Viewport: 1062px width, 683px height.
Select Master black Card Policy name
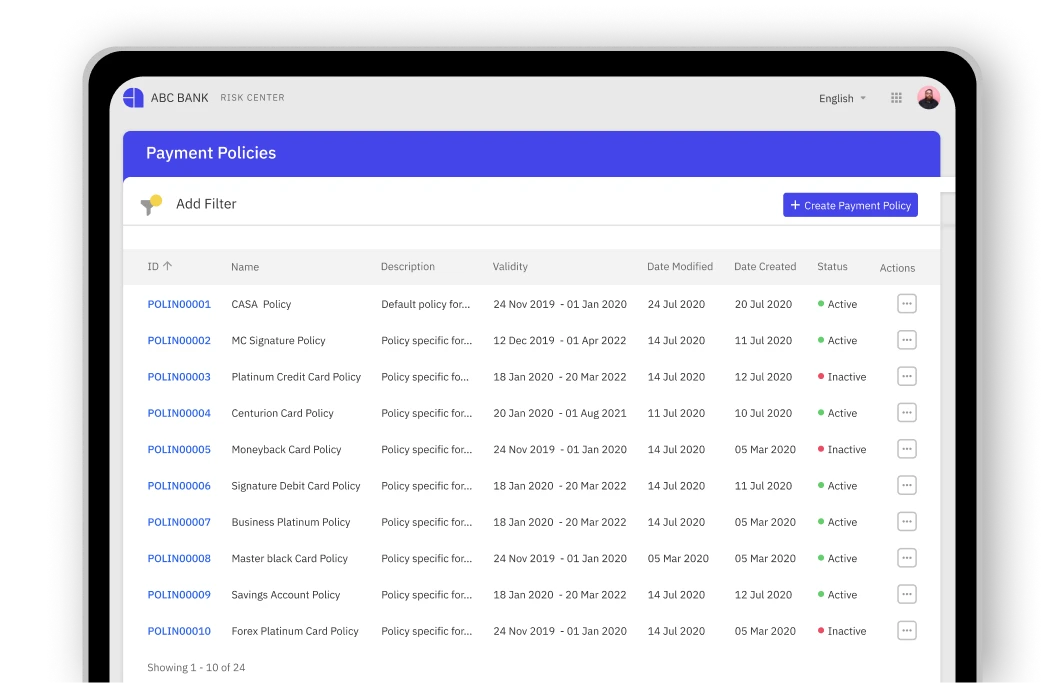pos(289,558)
